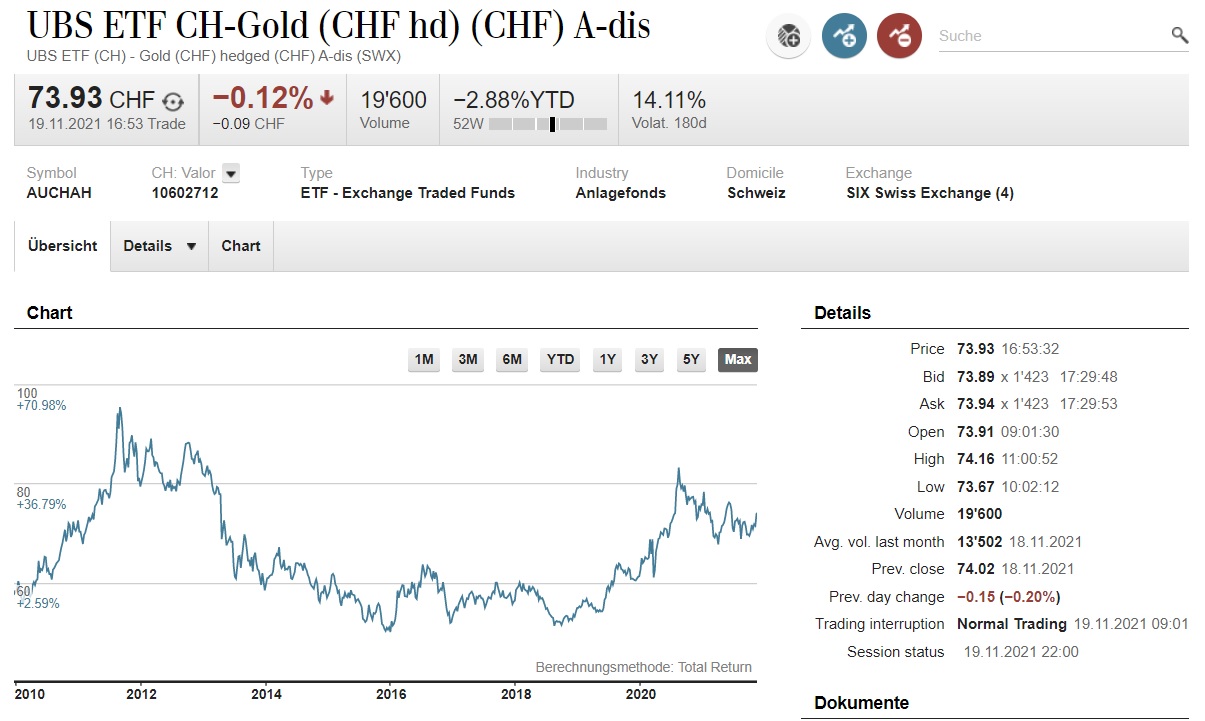This screenshot has height=721, width=1205.
Task: Set chart range to YTD
Action: (x=560, y=360)
